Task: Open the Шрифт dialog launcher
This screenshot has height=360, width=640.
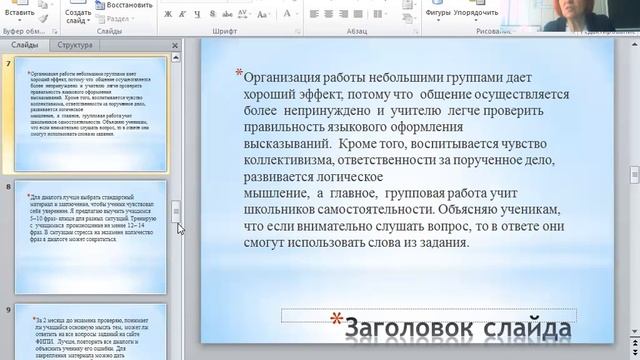Action: pos(298,31)
